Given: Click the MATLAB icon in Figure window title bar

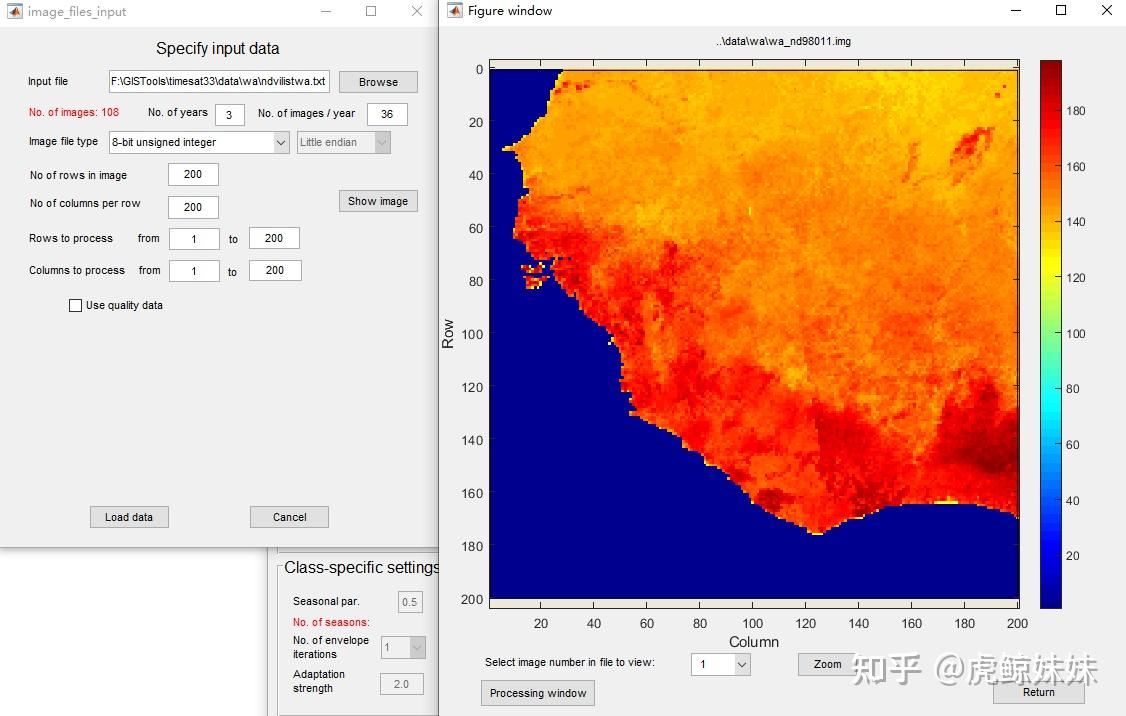Looking at the screenshot, I should click(455, 11).
